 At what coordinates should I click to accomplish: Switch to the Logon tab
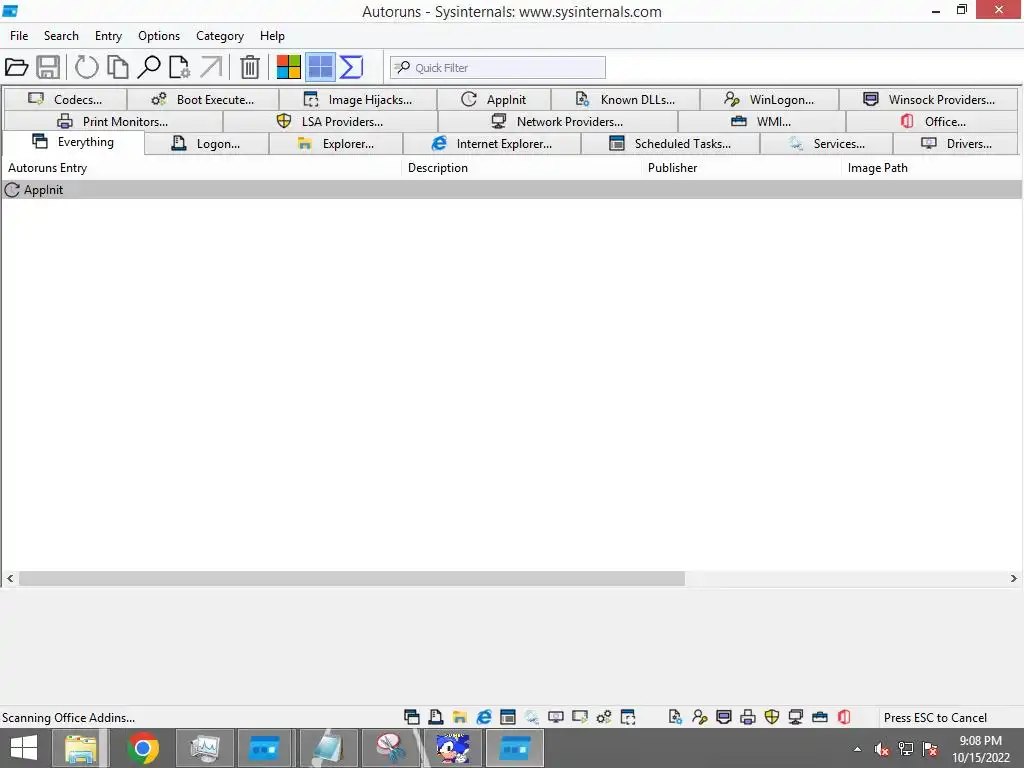[206, 144]
